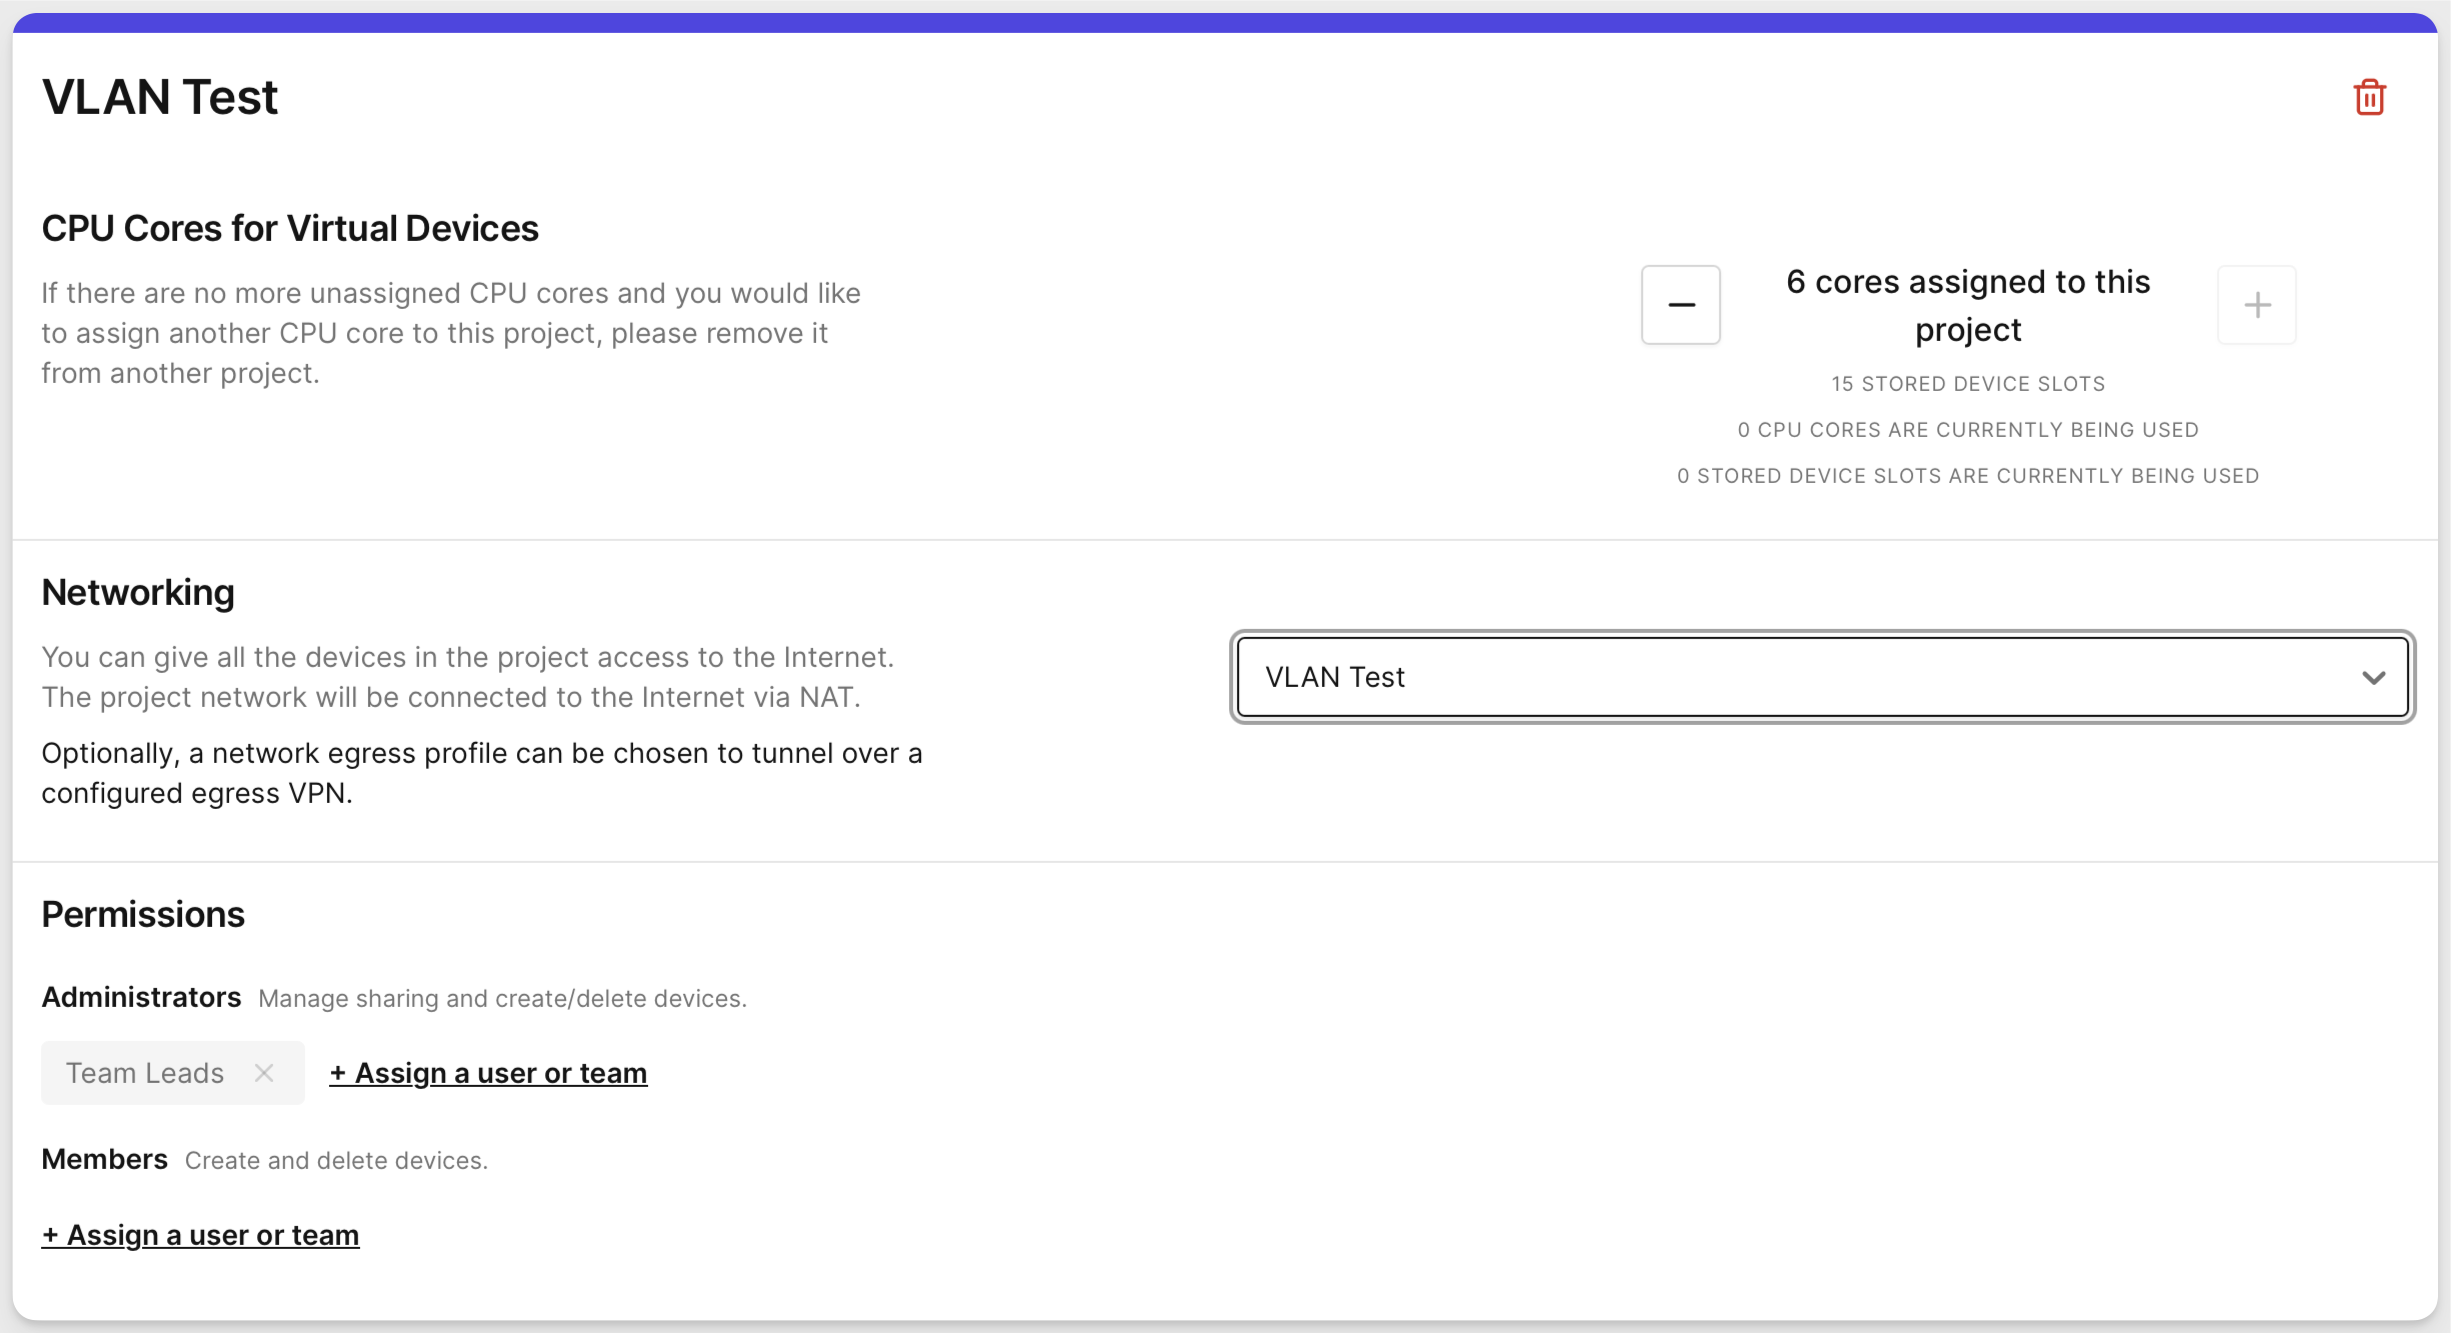This screenshot has width=2451, height=1333.
Task: Remove Team Leads from Administrators via X
Action: [x=264, y=1073]
